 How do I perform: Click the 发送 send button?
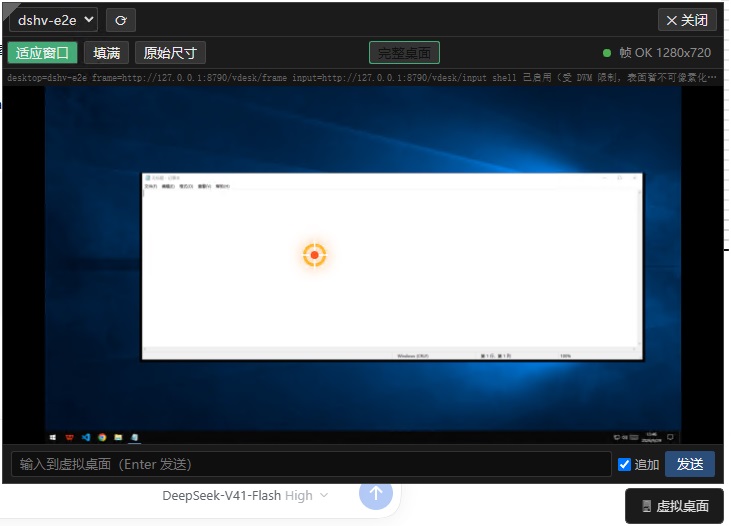690,464
